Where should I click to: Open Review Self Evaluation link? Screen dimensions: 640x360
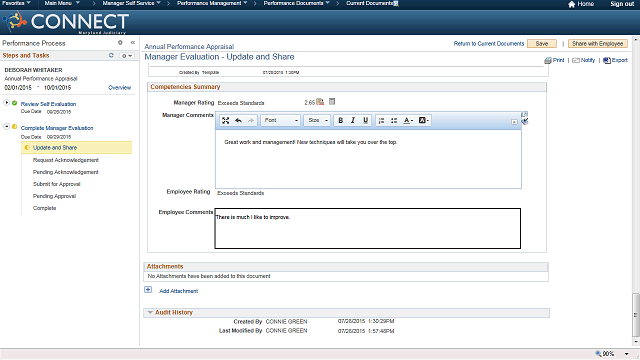click(48, 104)
